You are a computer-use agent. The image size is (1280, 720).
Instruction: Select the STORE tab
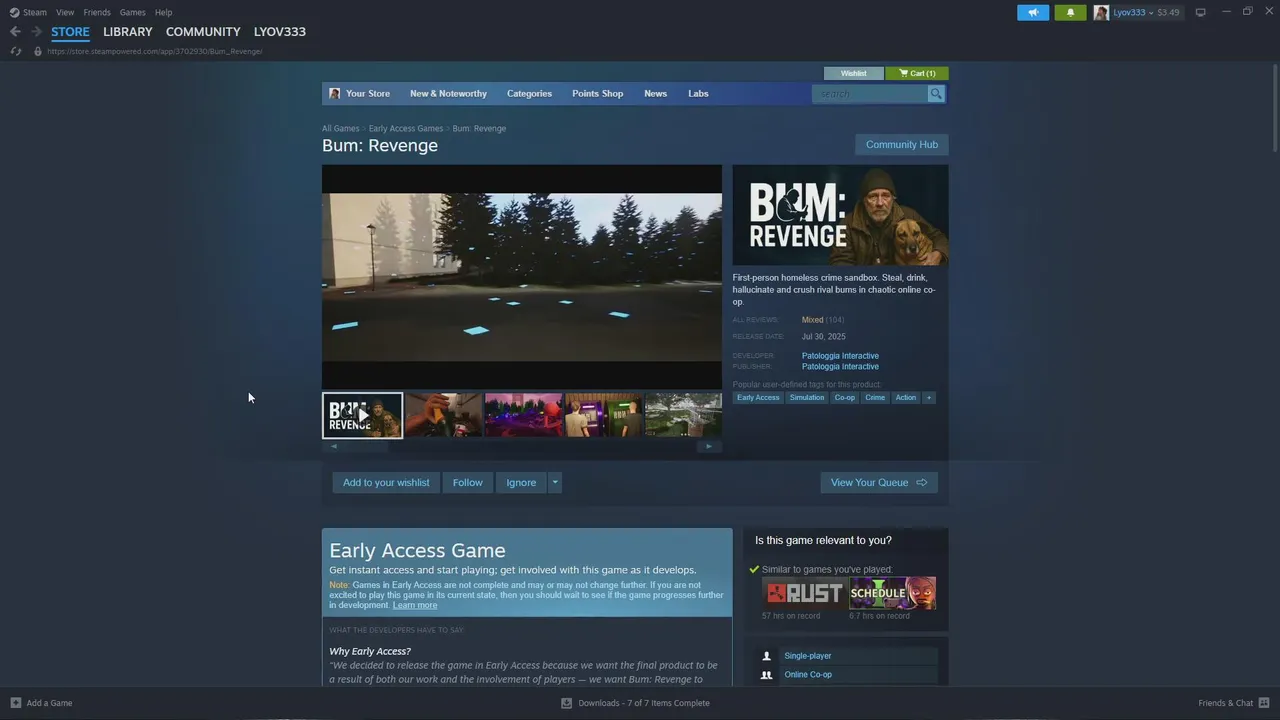(x=70, y=32)
